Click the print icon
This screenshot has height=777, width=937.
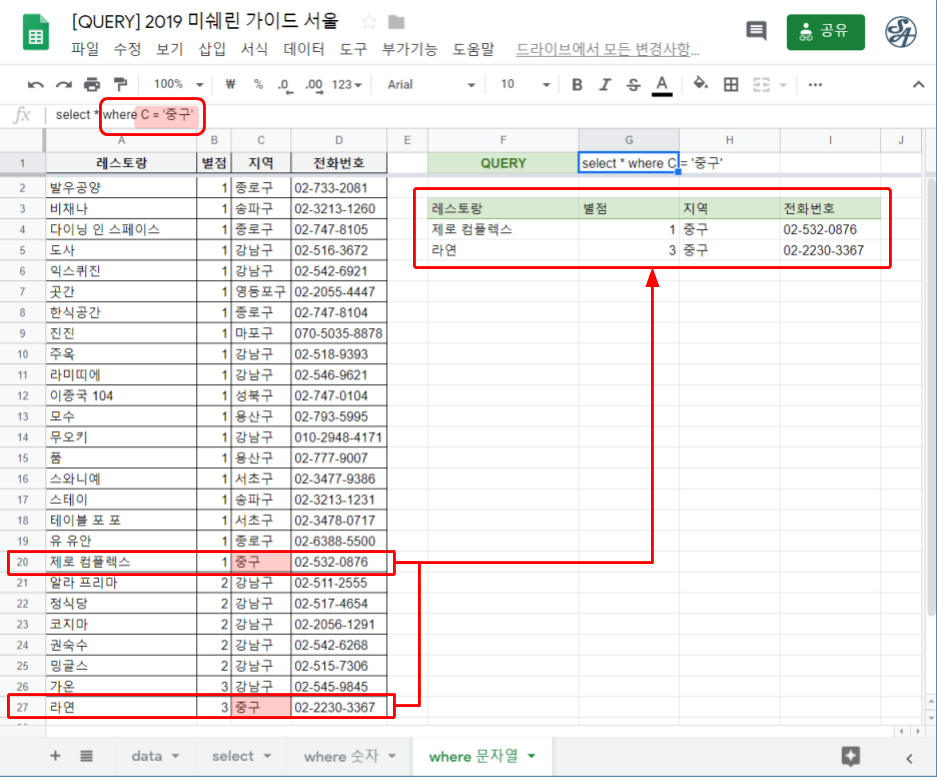(92, 85)
